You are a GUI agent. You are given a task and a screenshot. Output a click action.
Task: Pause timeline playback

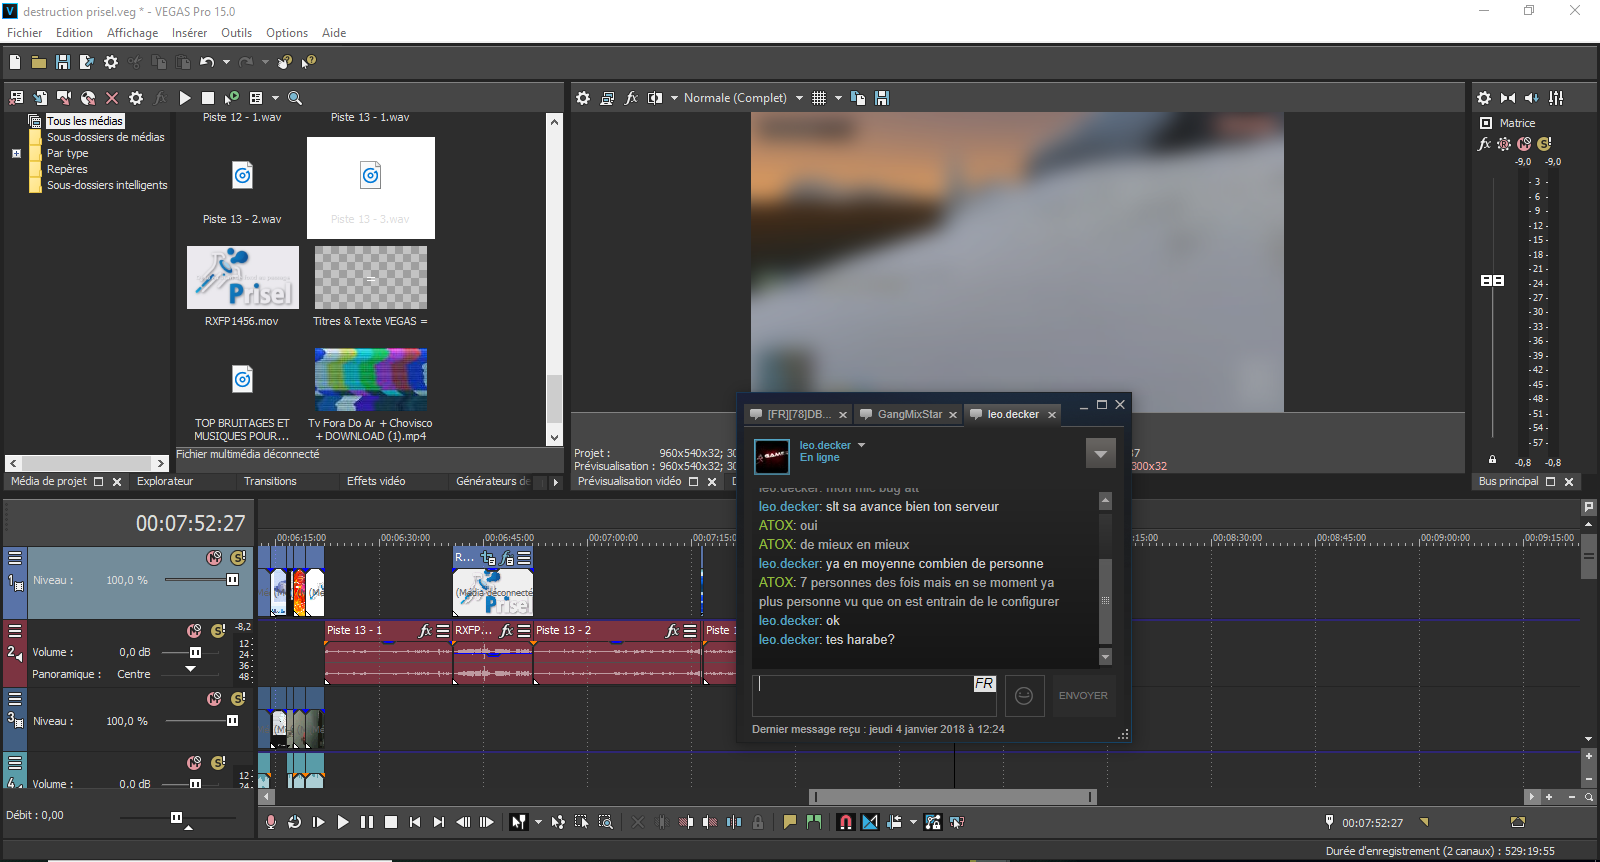pos(367,822)
